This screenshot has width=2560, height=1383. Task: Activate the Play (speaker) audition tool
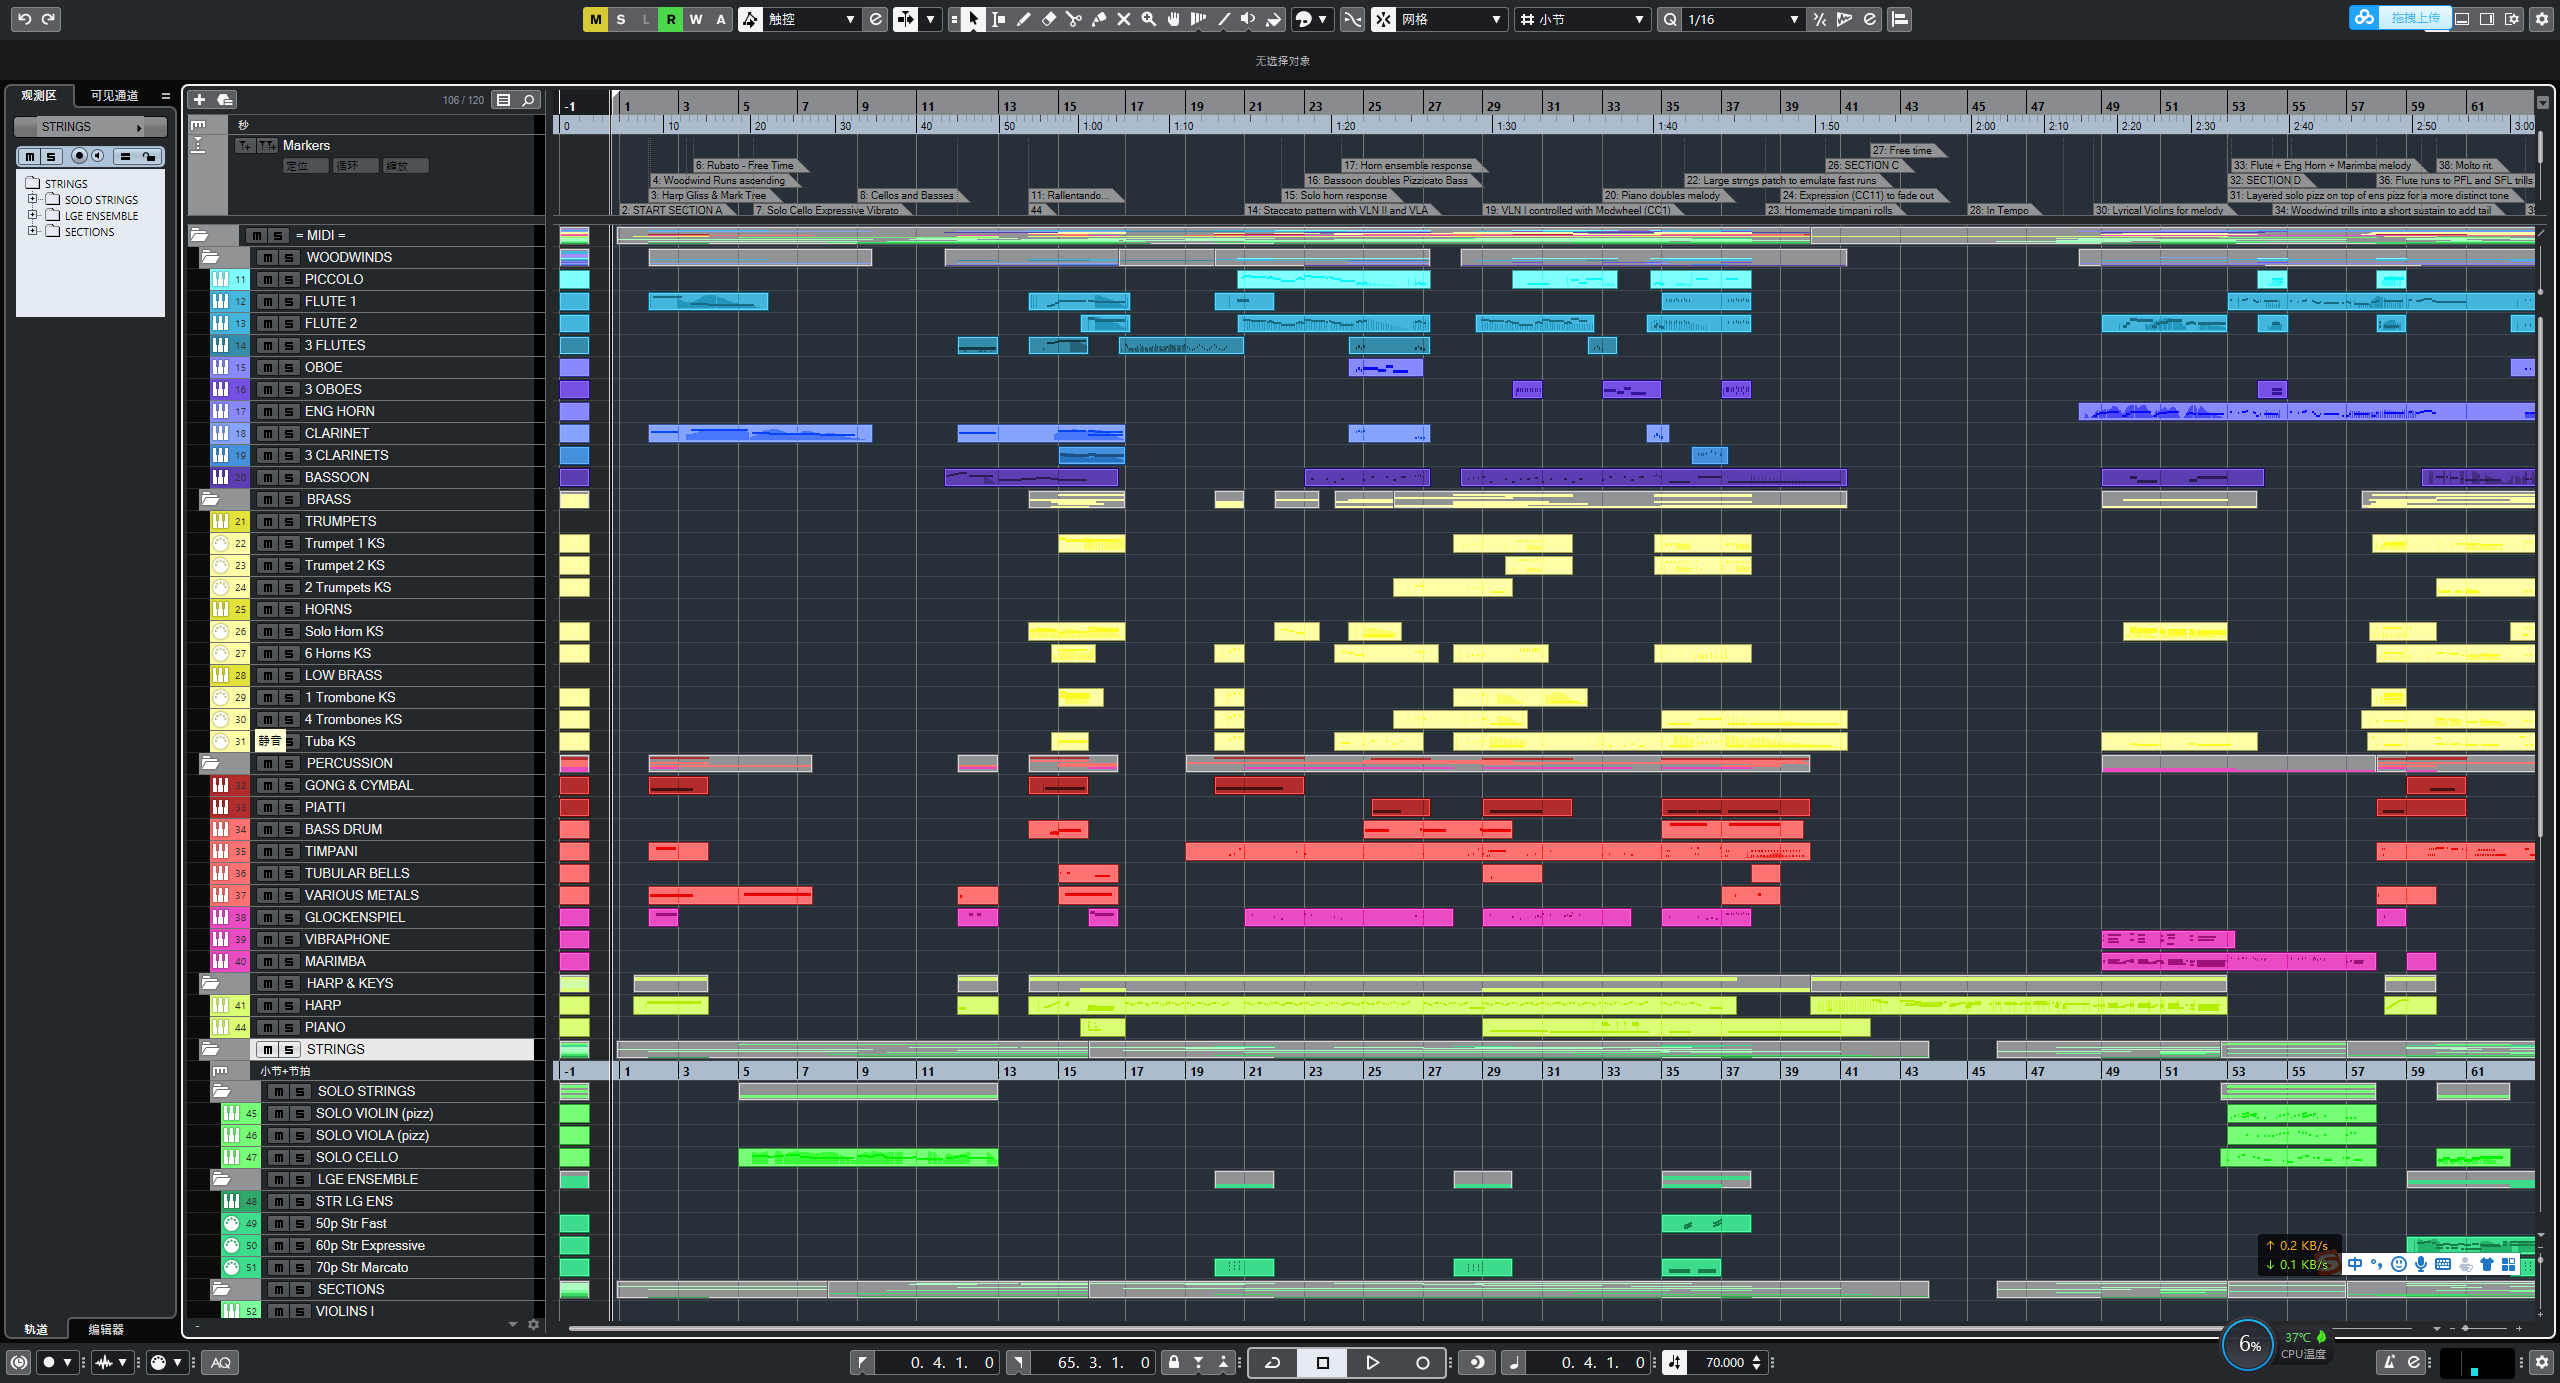[x=1249, y=19]
